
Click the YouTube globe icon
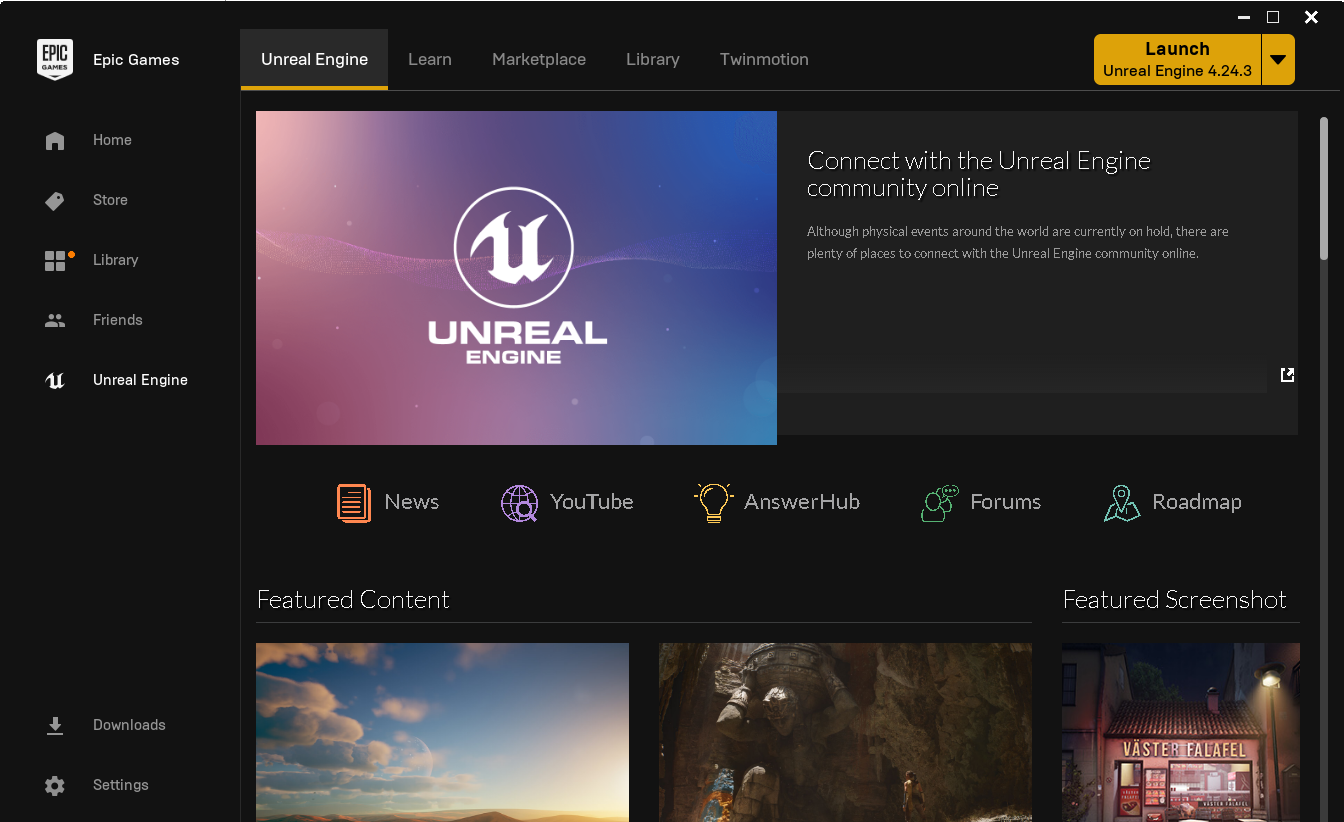(x=520, y=503)
